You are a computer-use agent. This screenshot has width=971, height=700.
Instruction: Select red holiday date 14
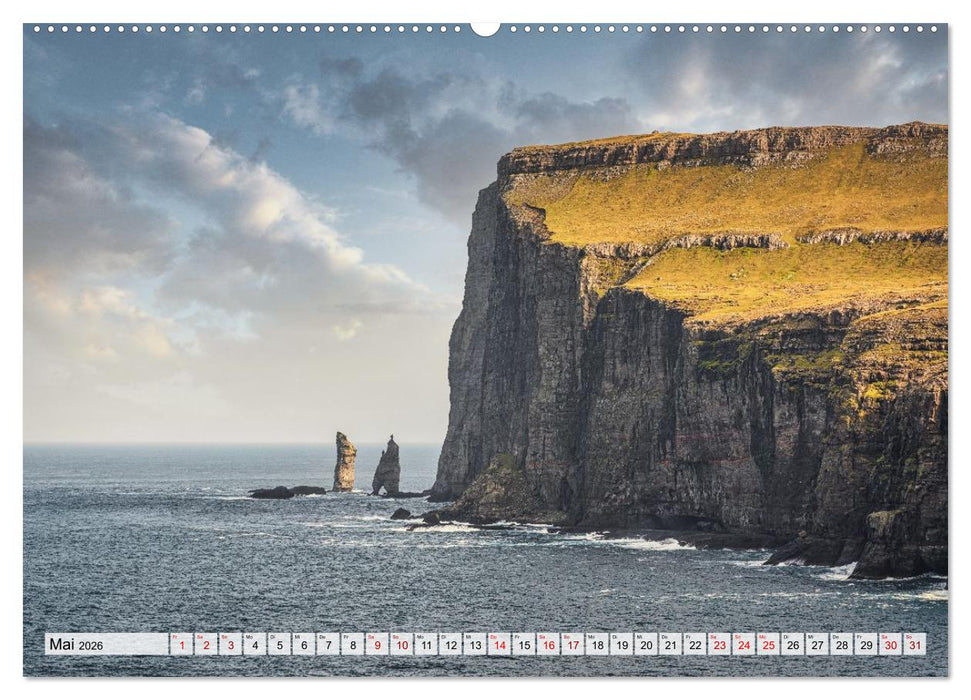(499, 645)
